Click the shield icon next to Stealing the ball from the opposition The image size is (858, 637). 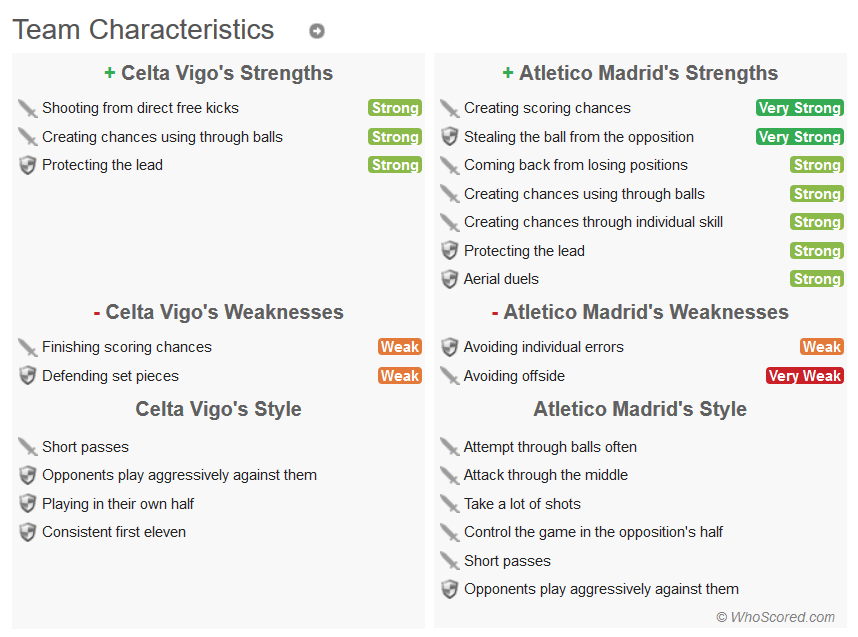tap(449, 137)
